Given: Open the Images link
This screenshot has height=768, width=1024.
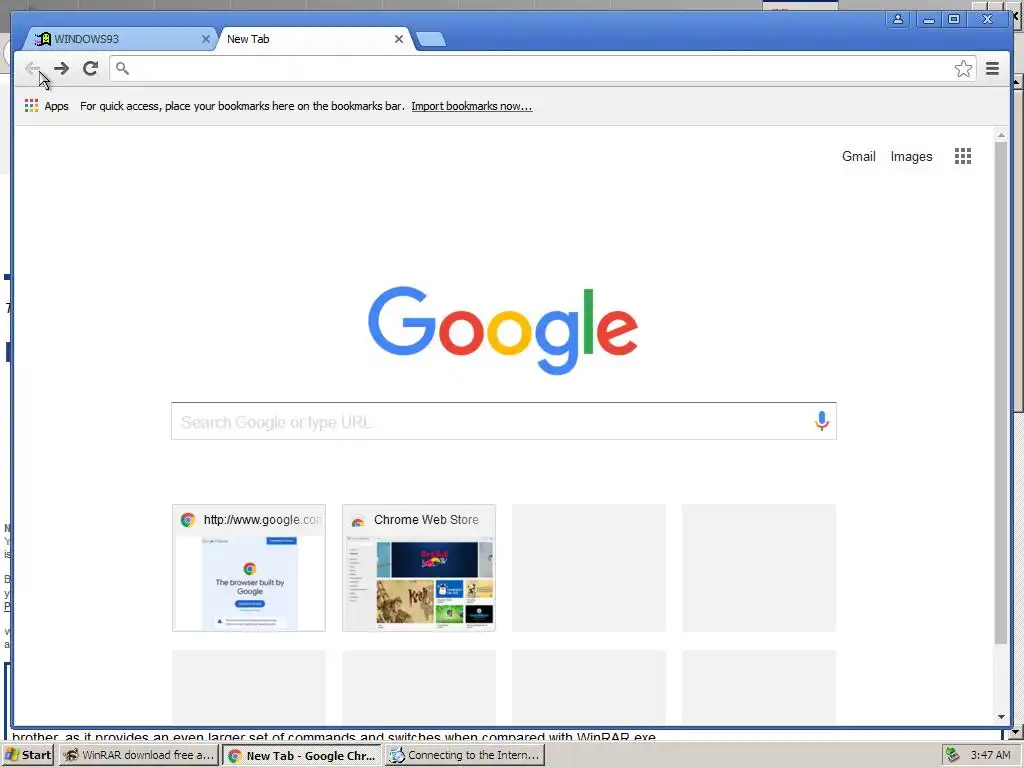Looking at the screenshot, I should [x=911, y=156].
